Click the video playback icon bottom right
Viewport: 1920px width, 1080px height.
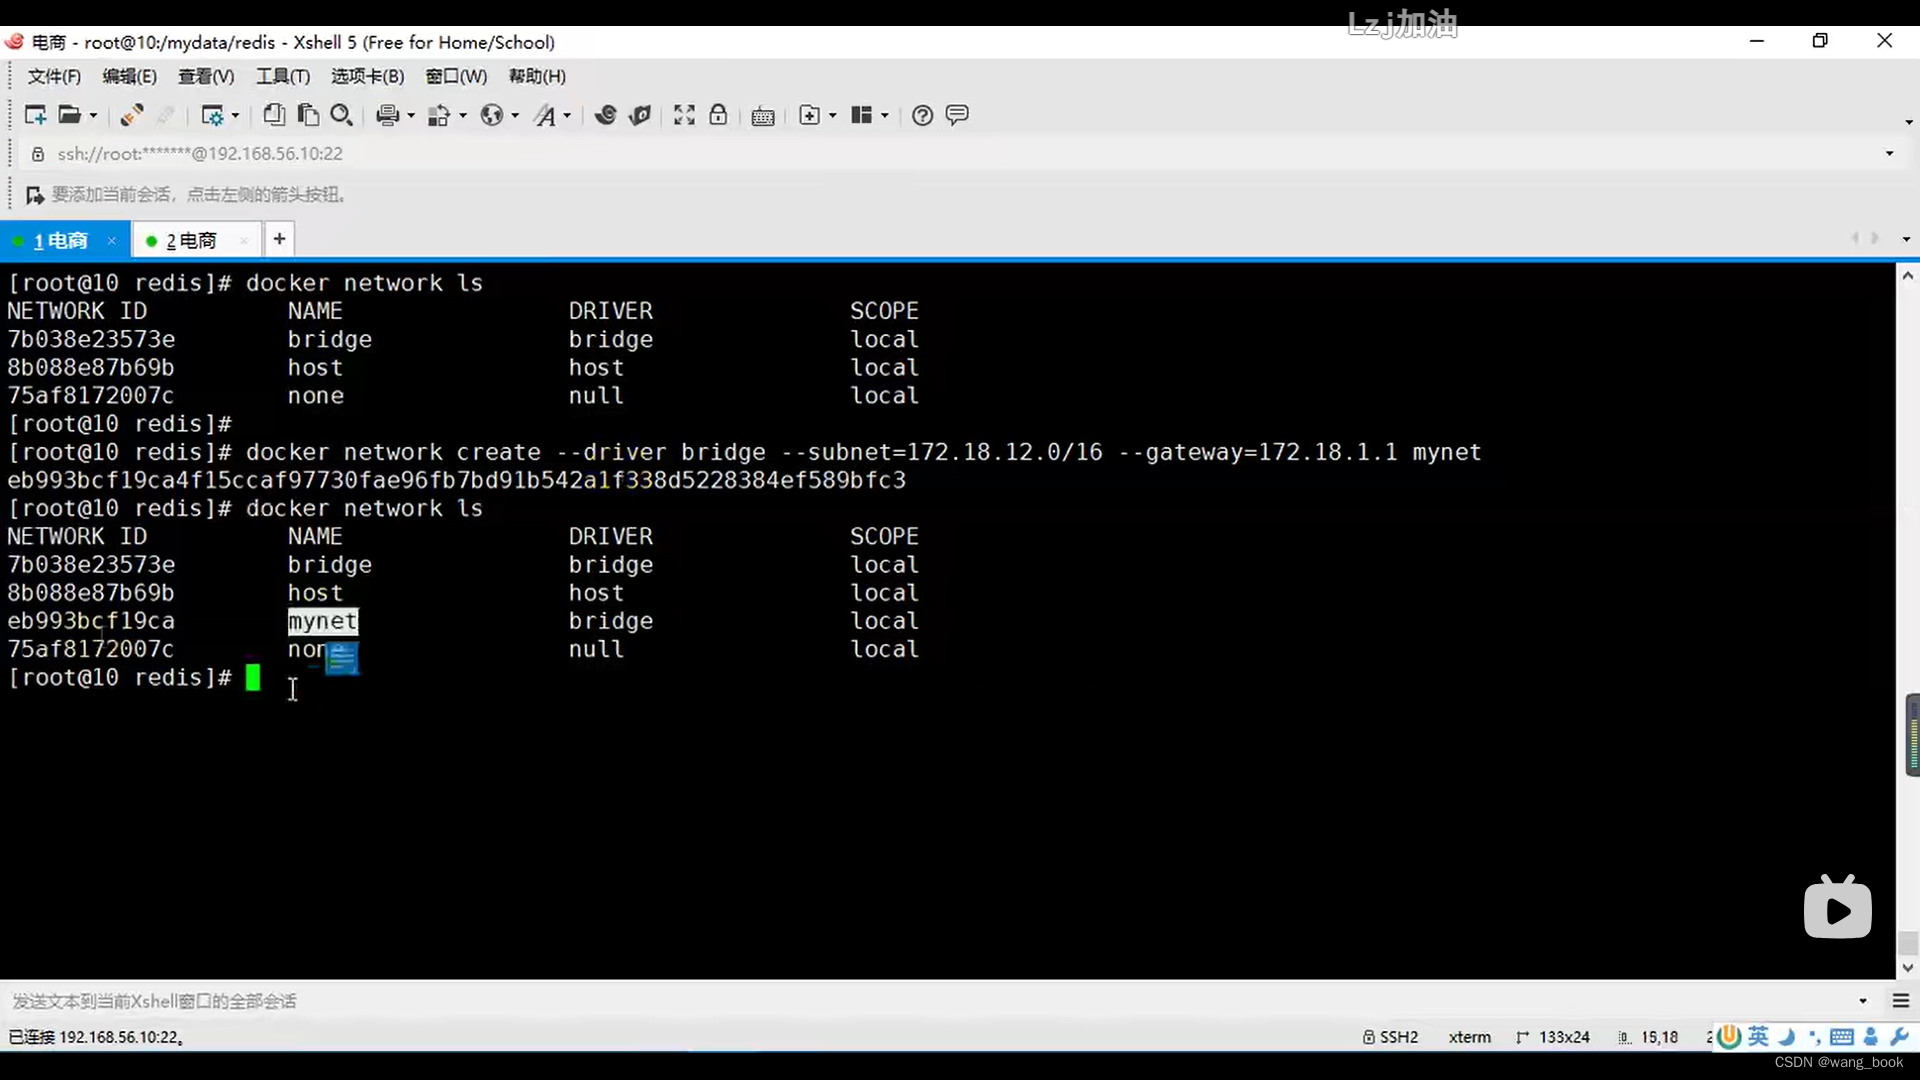point(1838,909)
